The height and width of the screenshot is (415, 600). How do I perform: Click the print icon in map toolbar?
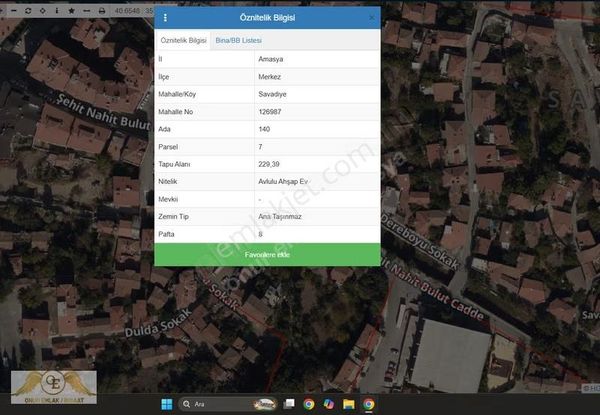pos(102,10)
